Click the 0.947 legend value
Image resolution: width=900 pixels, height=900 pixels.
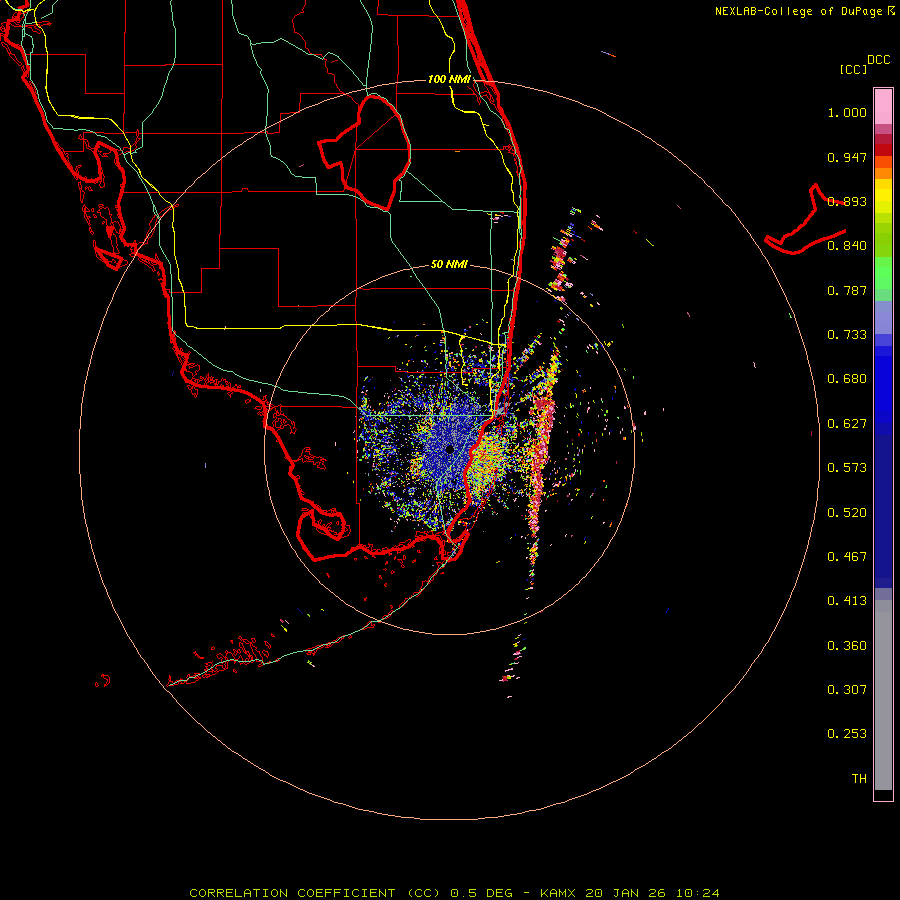click(847, 157)
